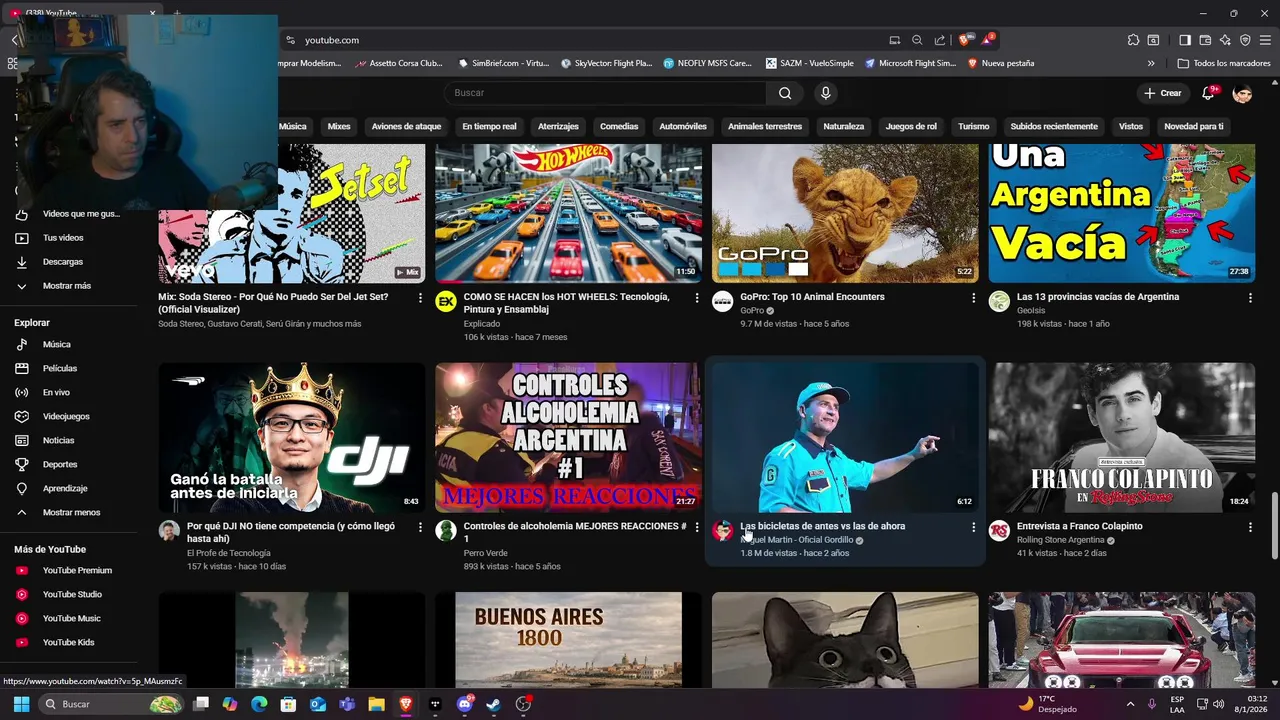Click the share page icon in address bar
The height and width of the screenshot is (720, 1280).
940,40
